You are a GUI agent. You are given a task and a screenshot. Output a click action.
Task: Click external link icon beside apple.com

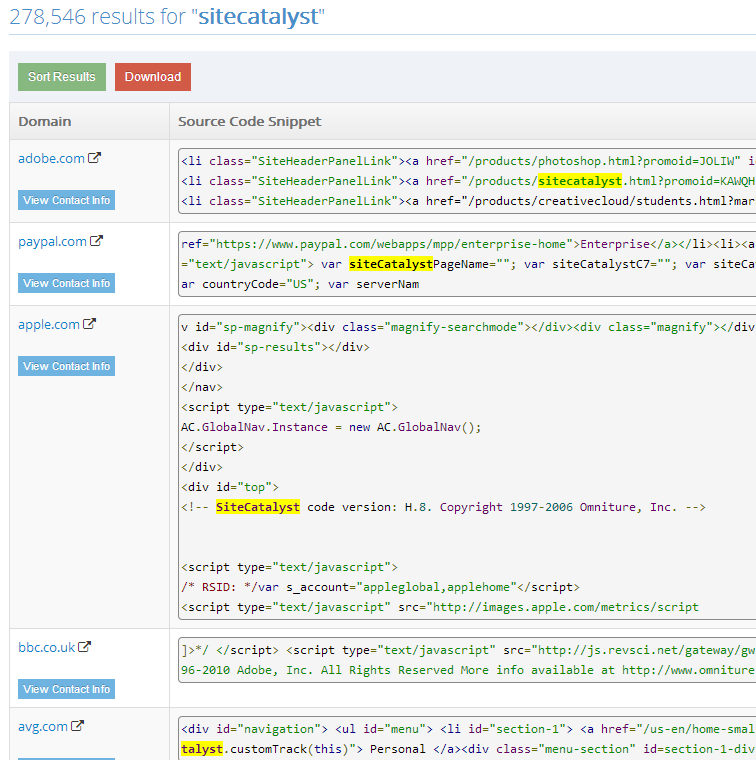90,324
